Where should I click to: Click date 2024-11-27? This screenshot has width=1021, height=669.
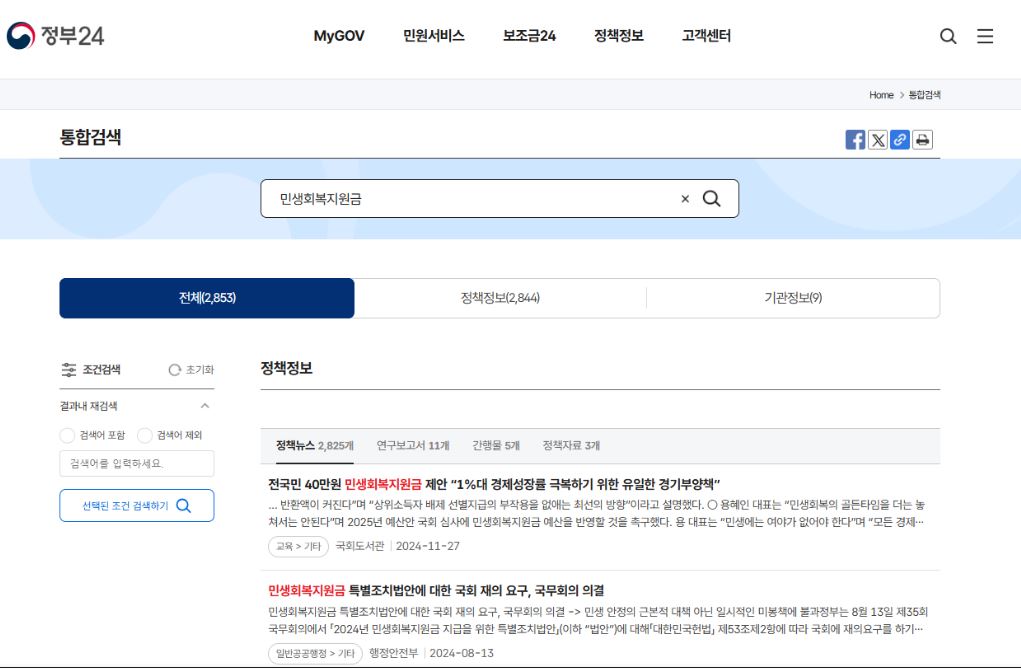(x=428, y=547)
